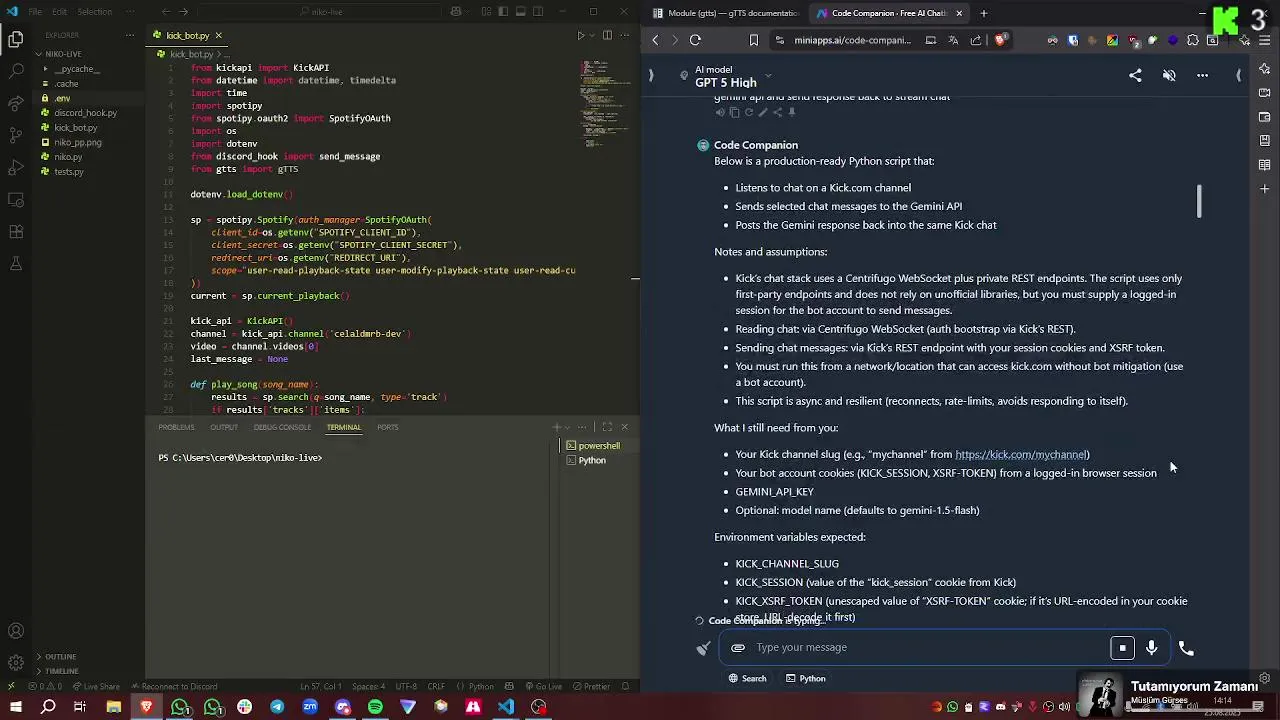
Task: Open the AI model GPT 5 High dropdown
Action: click(733, 77)
